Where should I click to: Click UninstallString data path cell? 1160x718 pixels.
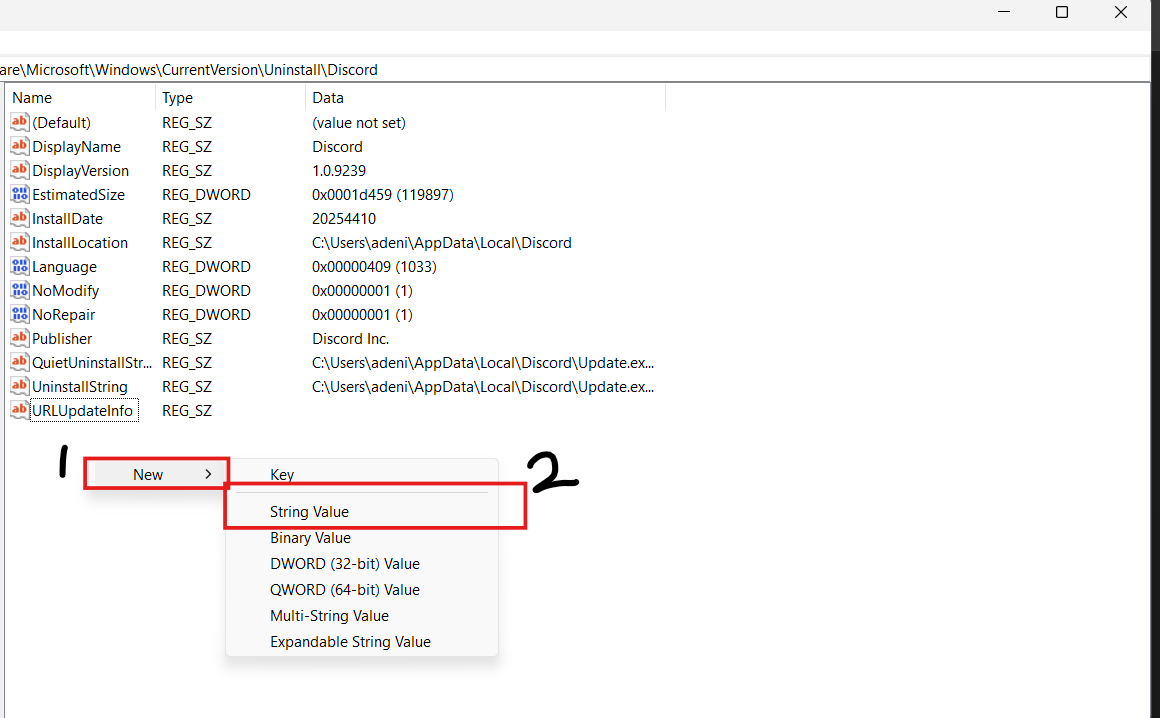(x=483, y=387)
